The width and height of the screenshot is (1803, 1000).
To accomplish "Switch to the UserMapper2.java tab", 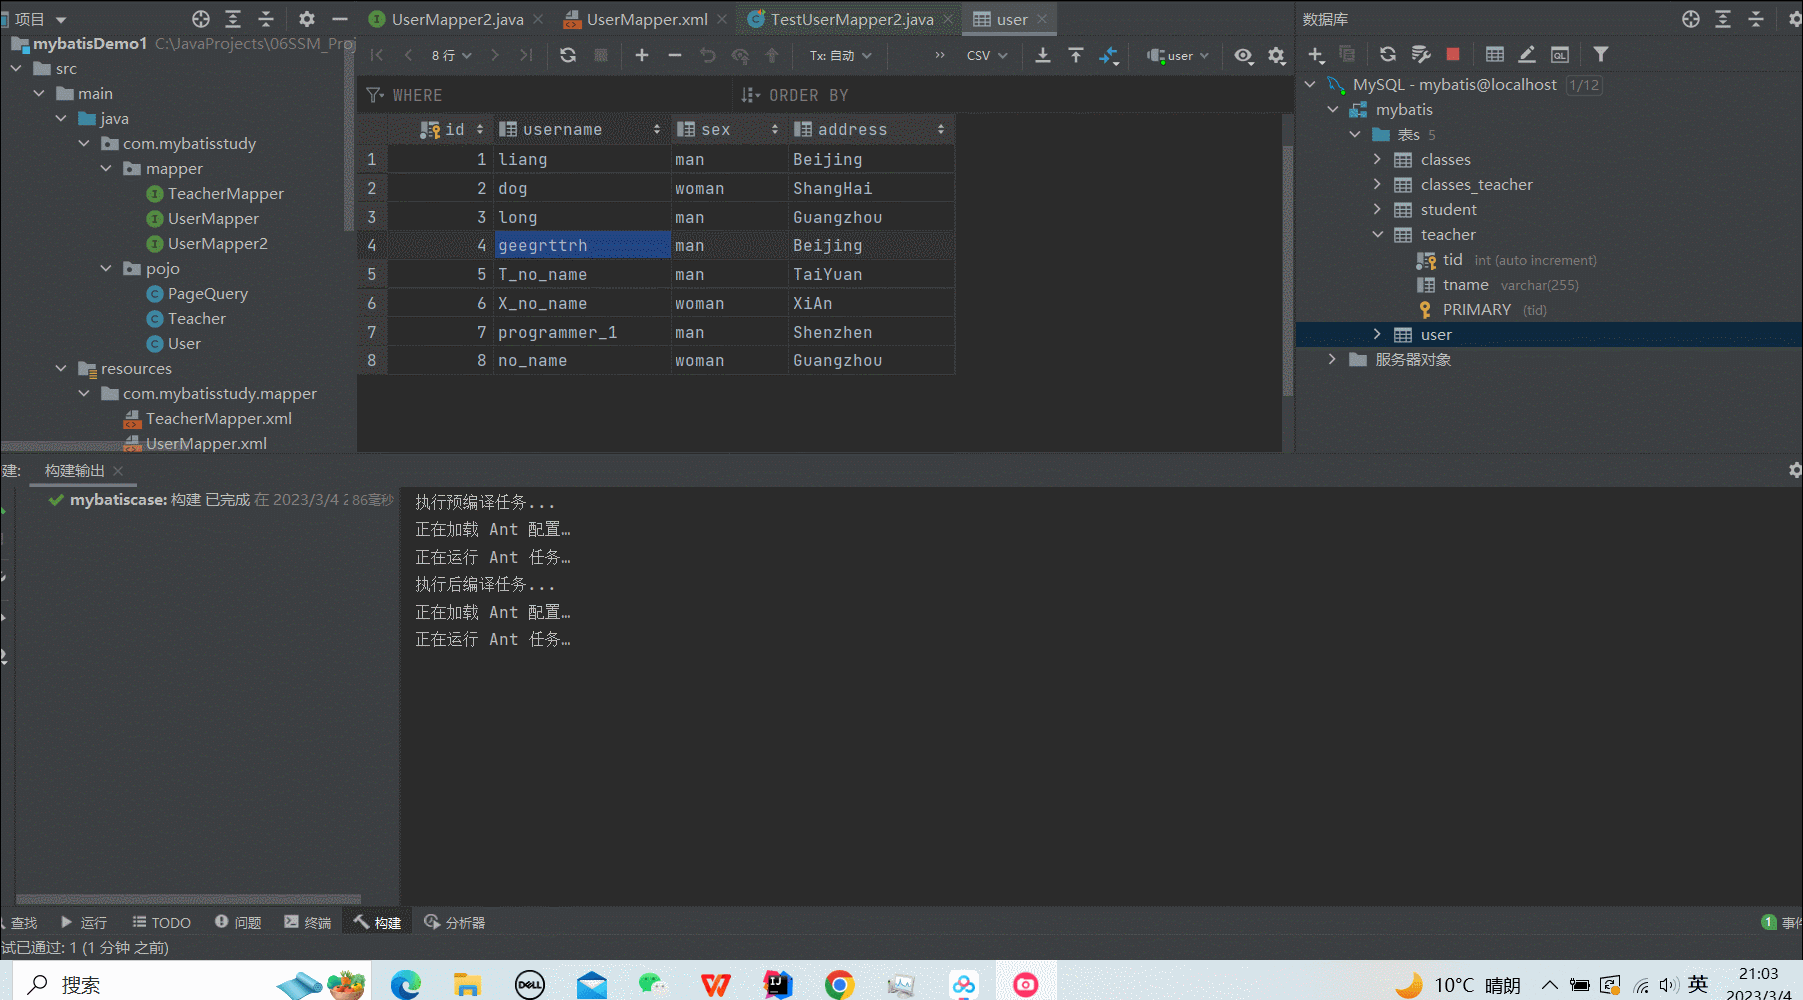I will pyautogui.click(x=457, y=19).
